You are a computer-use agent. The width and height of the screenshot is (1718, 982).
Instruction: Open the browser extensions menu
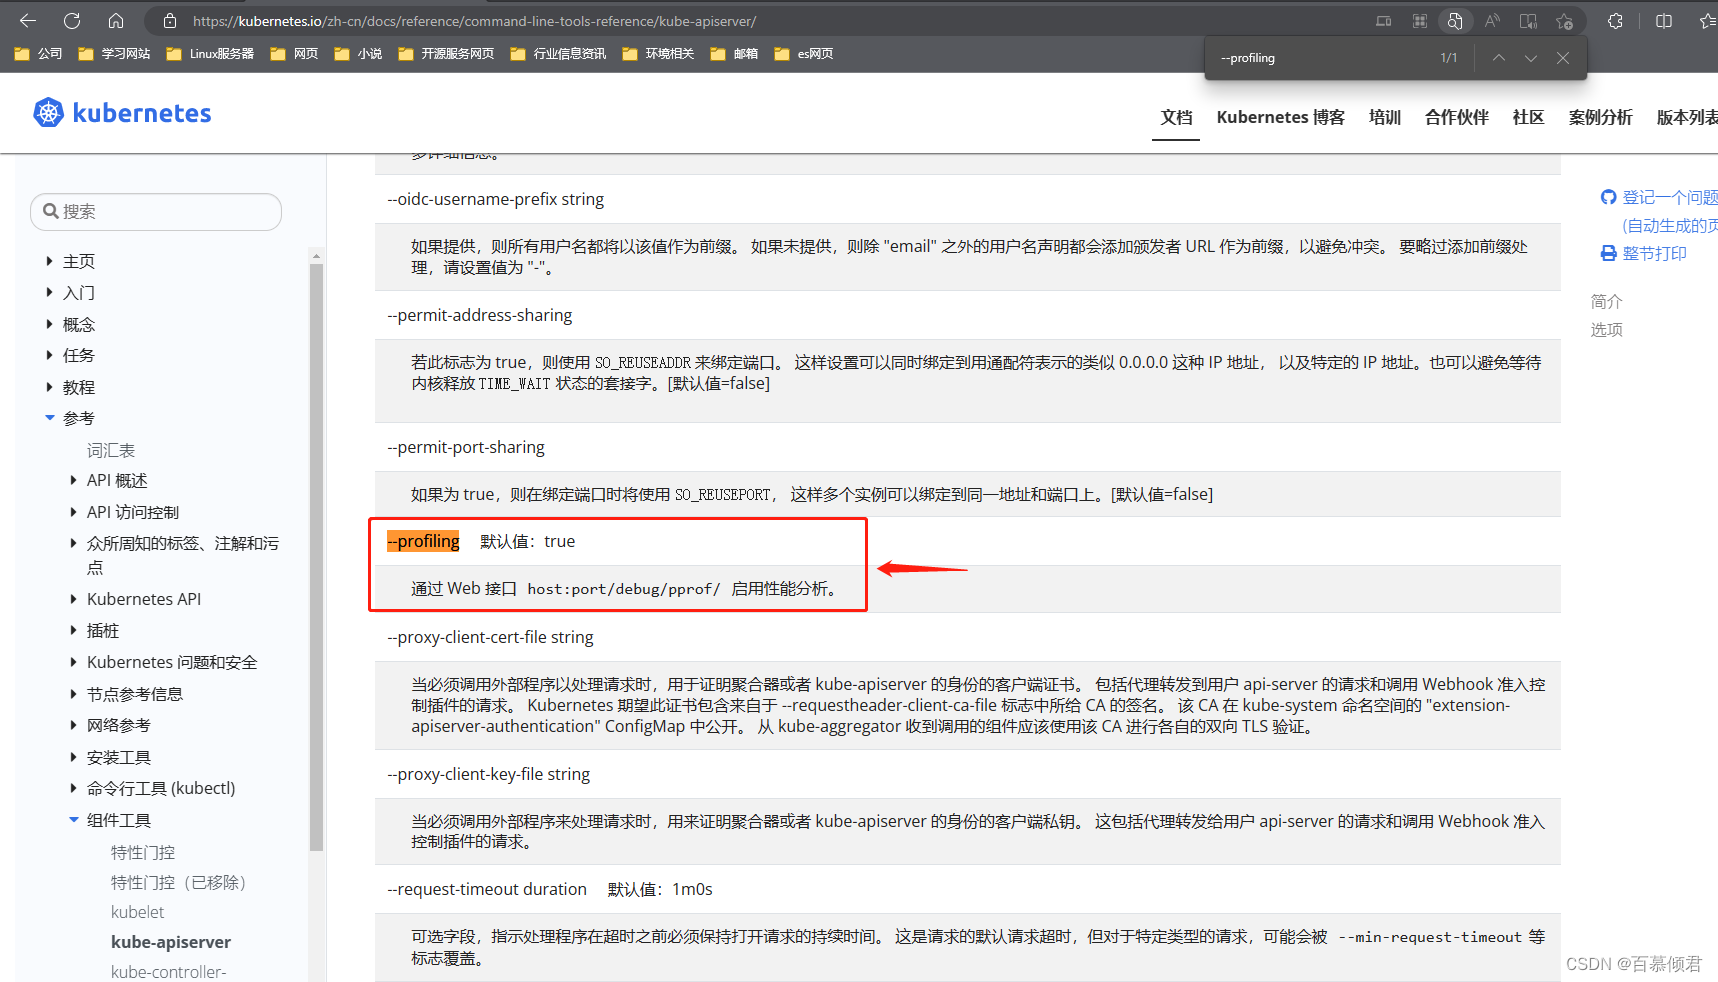(x=1615, y=21)
